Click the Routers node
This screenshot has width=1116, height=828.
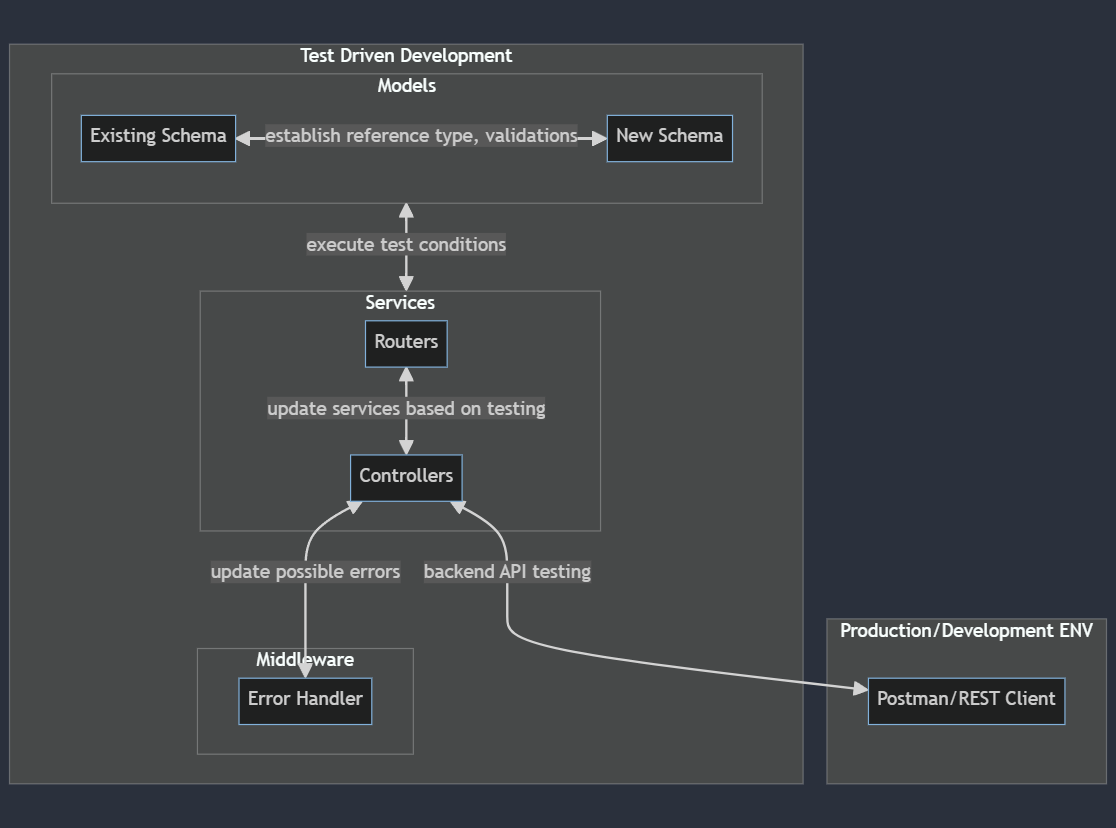click(406, 343)
